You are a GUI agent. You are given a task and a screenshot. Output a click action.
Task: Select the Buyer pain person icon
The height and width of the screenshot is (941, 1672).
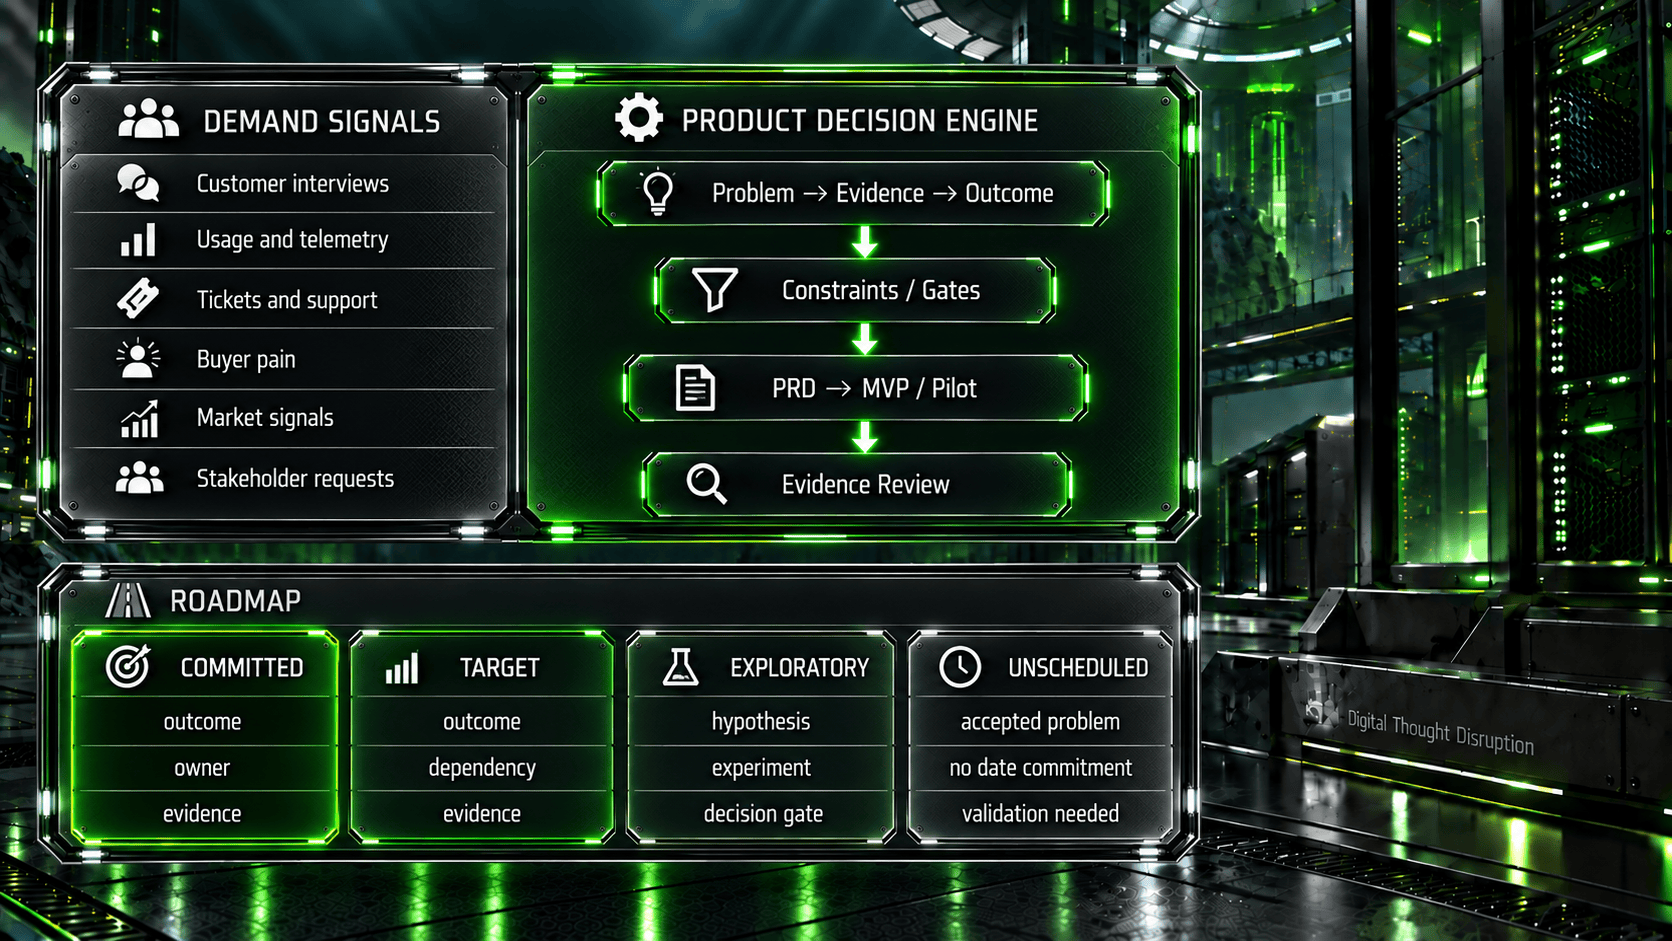tap(138, 359)
